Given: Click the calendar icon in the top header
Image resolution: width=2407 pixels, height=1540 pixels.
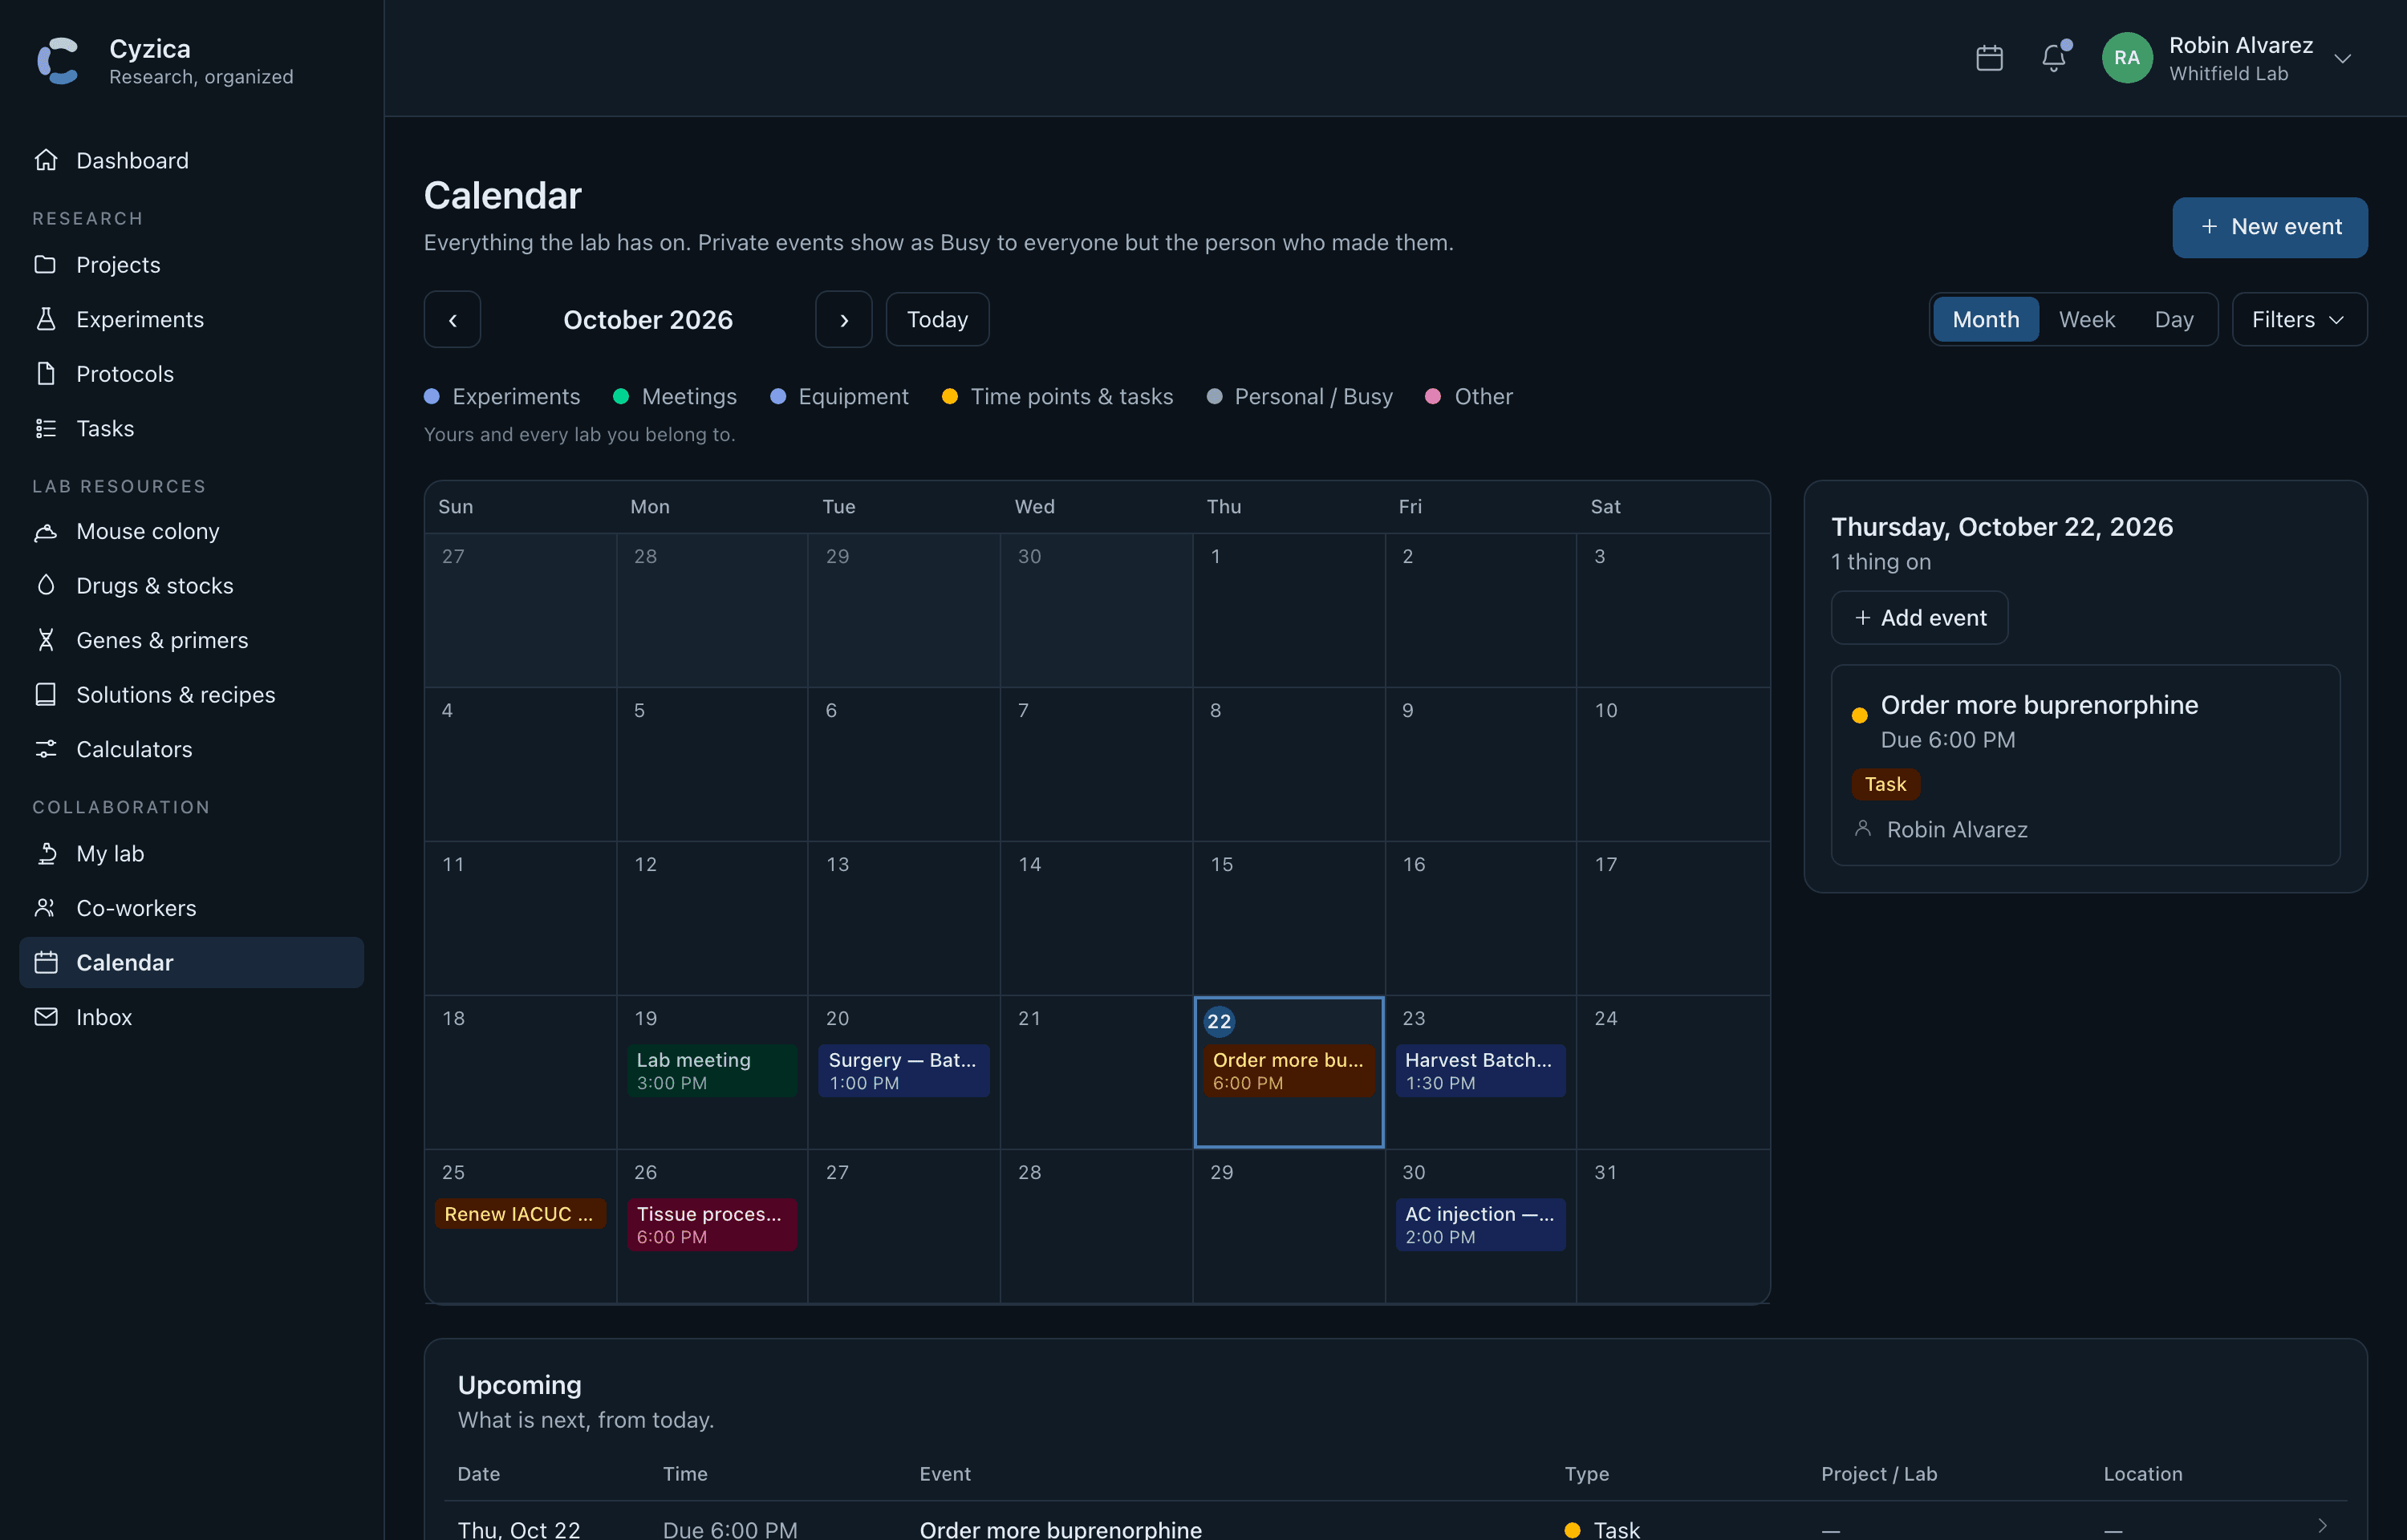Looking at the screenshot, I should [1989, 58].
